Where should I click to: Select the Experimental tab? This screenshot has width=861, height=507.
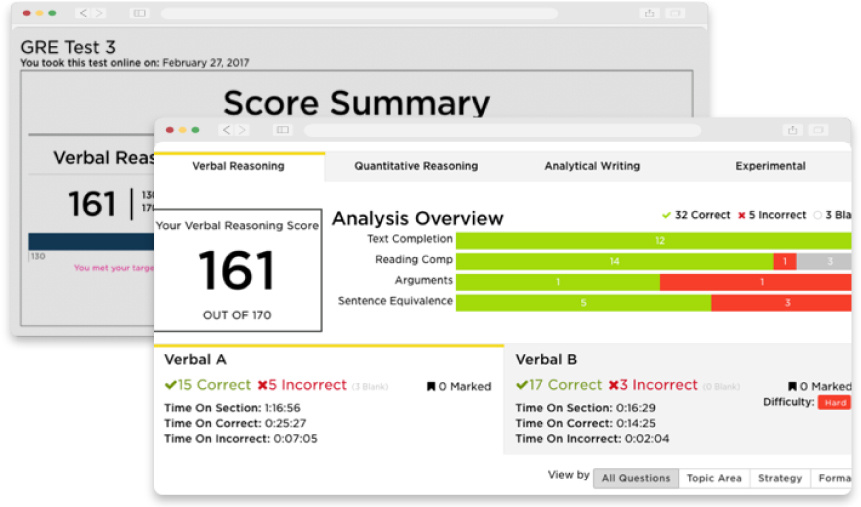tap(770, 166)
